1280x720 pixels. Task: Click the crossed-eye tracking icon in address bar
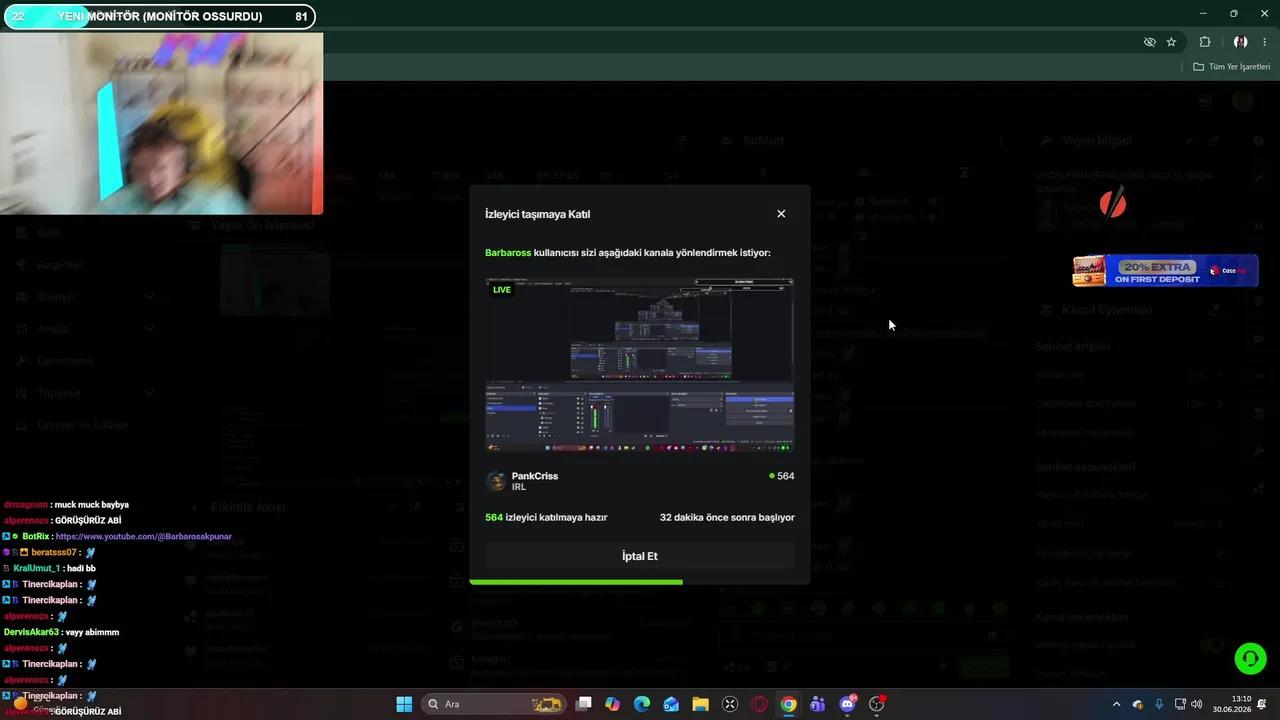[1149, 42]
